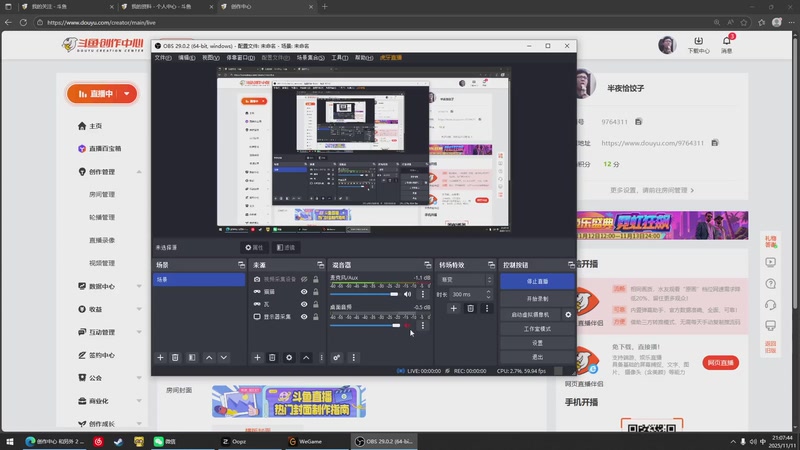Show hidden 视频采集设备 source via eye
This screenshot has width=800, height=450.
(304, 279)
